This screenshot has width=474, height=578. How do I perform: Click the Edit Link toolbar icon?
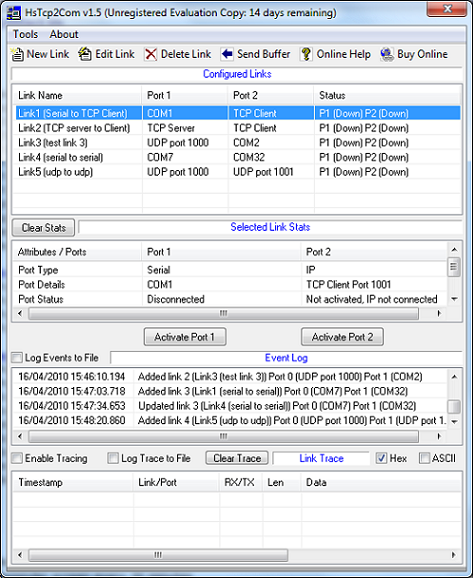point(85,54)
